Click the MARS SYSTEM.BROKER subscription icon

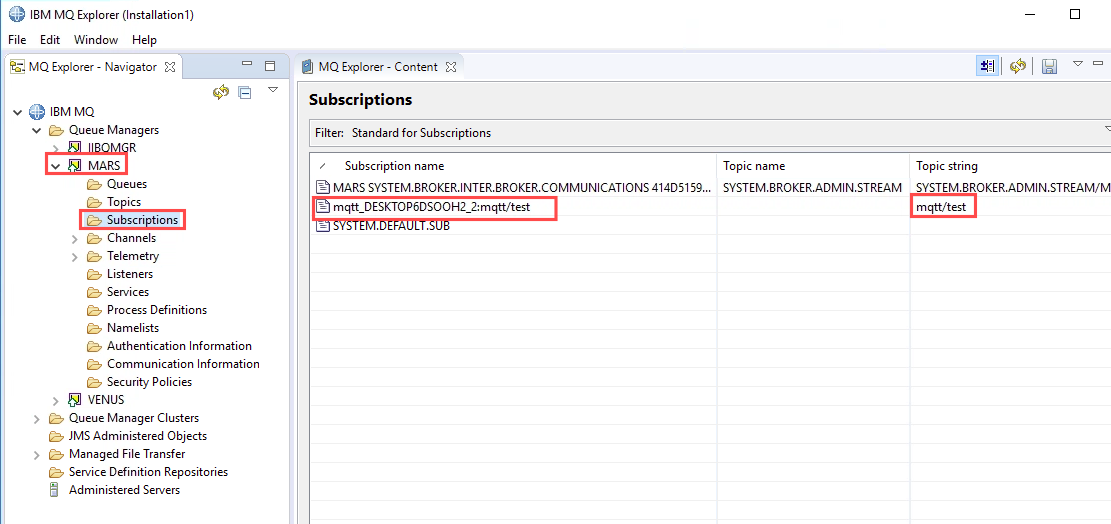(x=324, y=188)
